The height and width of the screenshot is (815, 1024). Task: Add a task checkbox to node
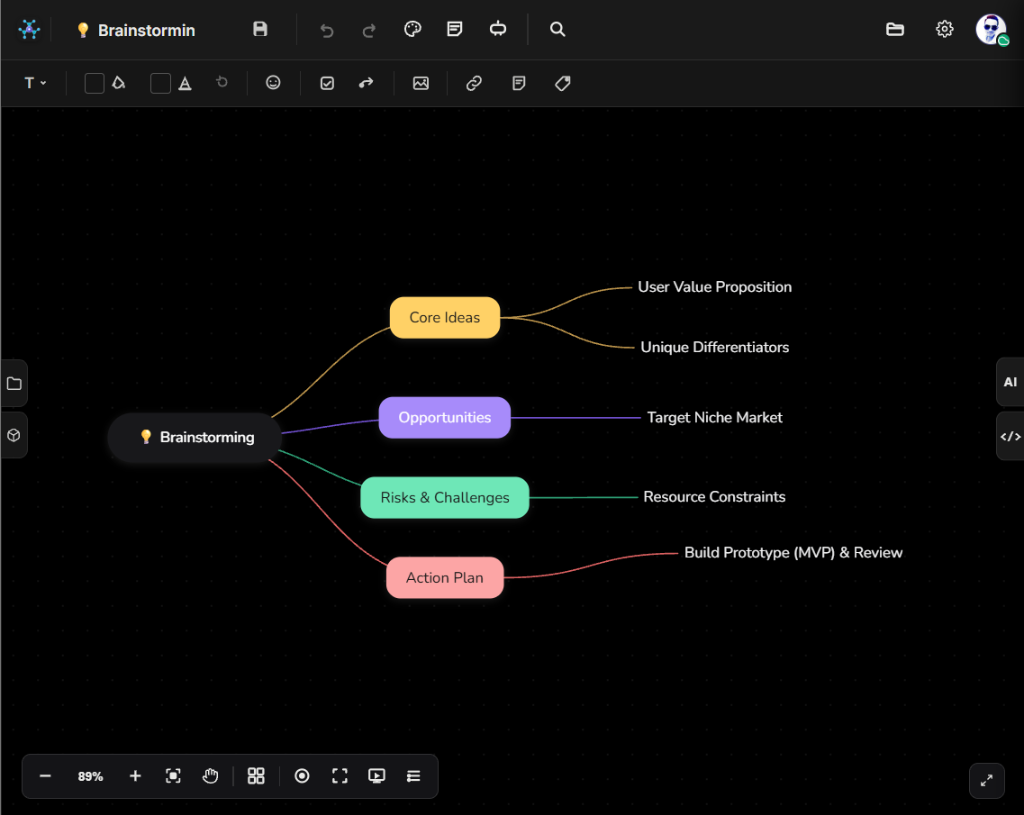pyautogui.click(x=327, y=83)
